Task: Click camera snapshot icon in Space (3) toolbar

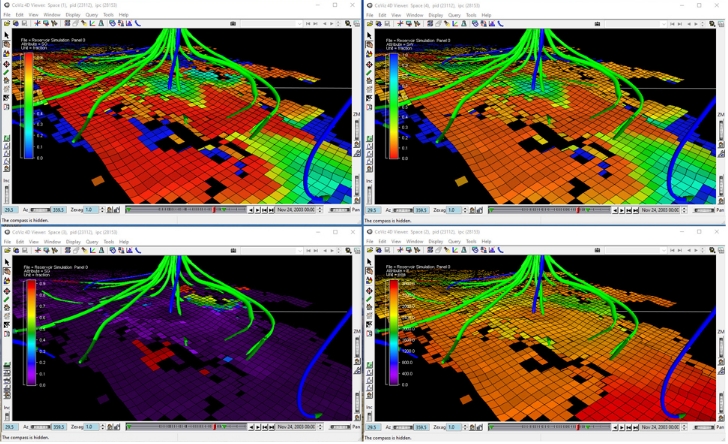Action: [x=233, y=250]
